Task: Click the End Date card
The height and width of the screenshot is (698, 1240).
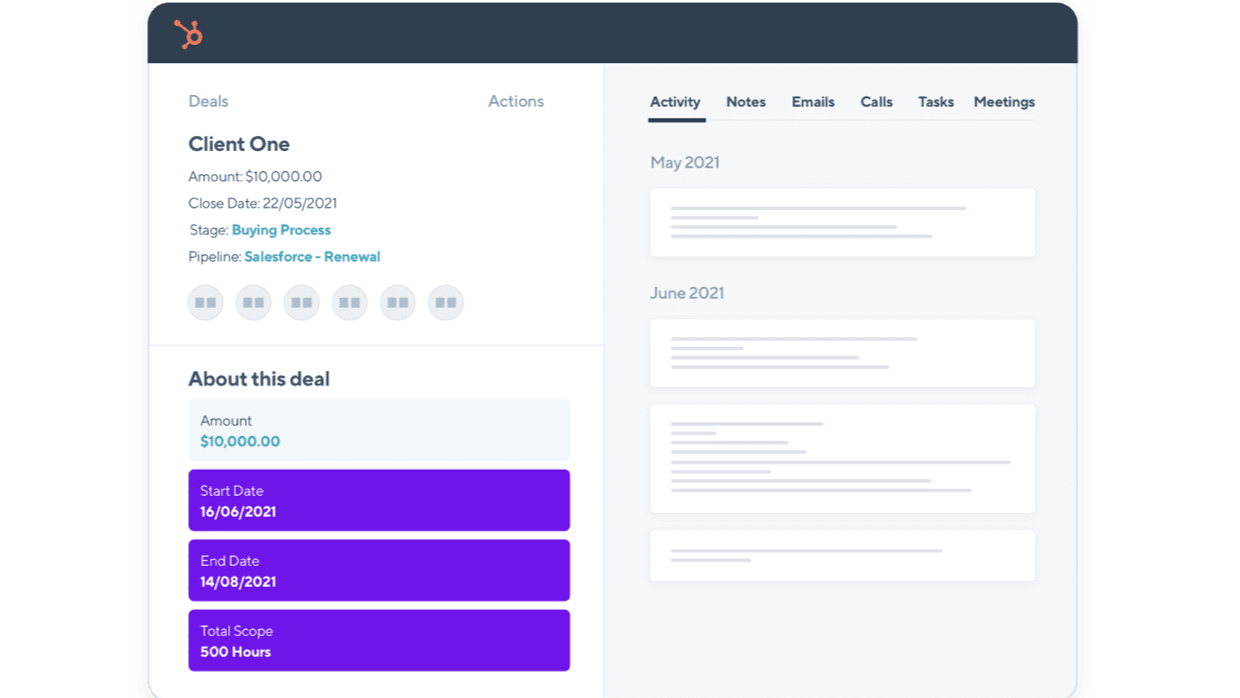Action: point(379,569)
